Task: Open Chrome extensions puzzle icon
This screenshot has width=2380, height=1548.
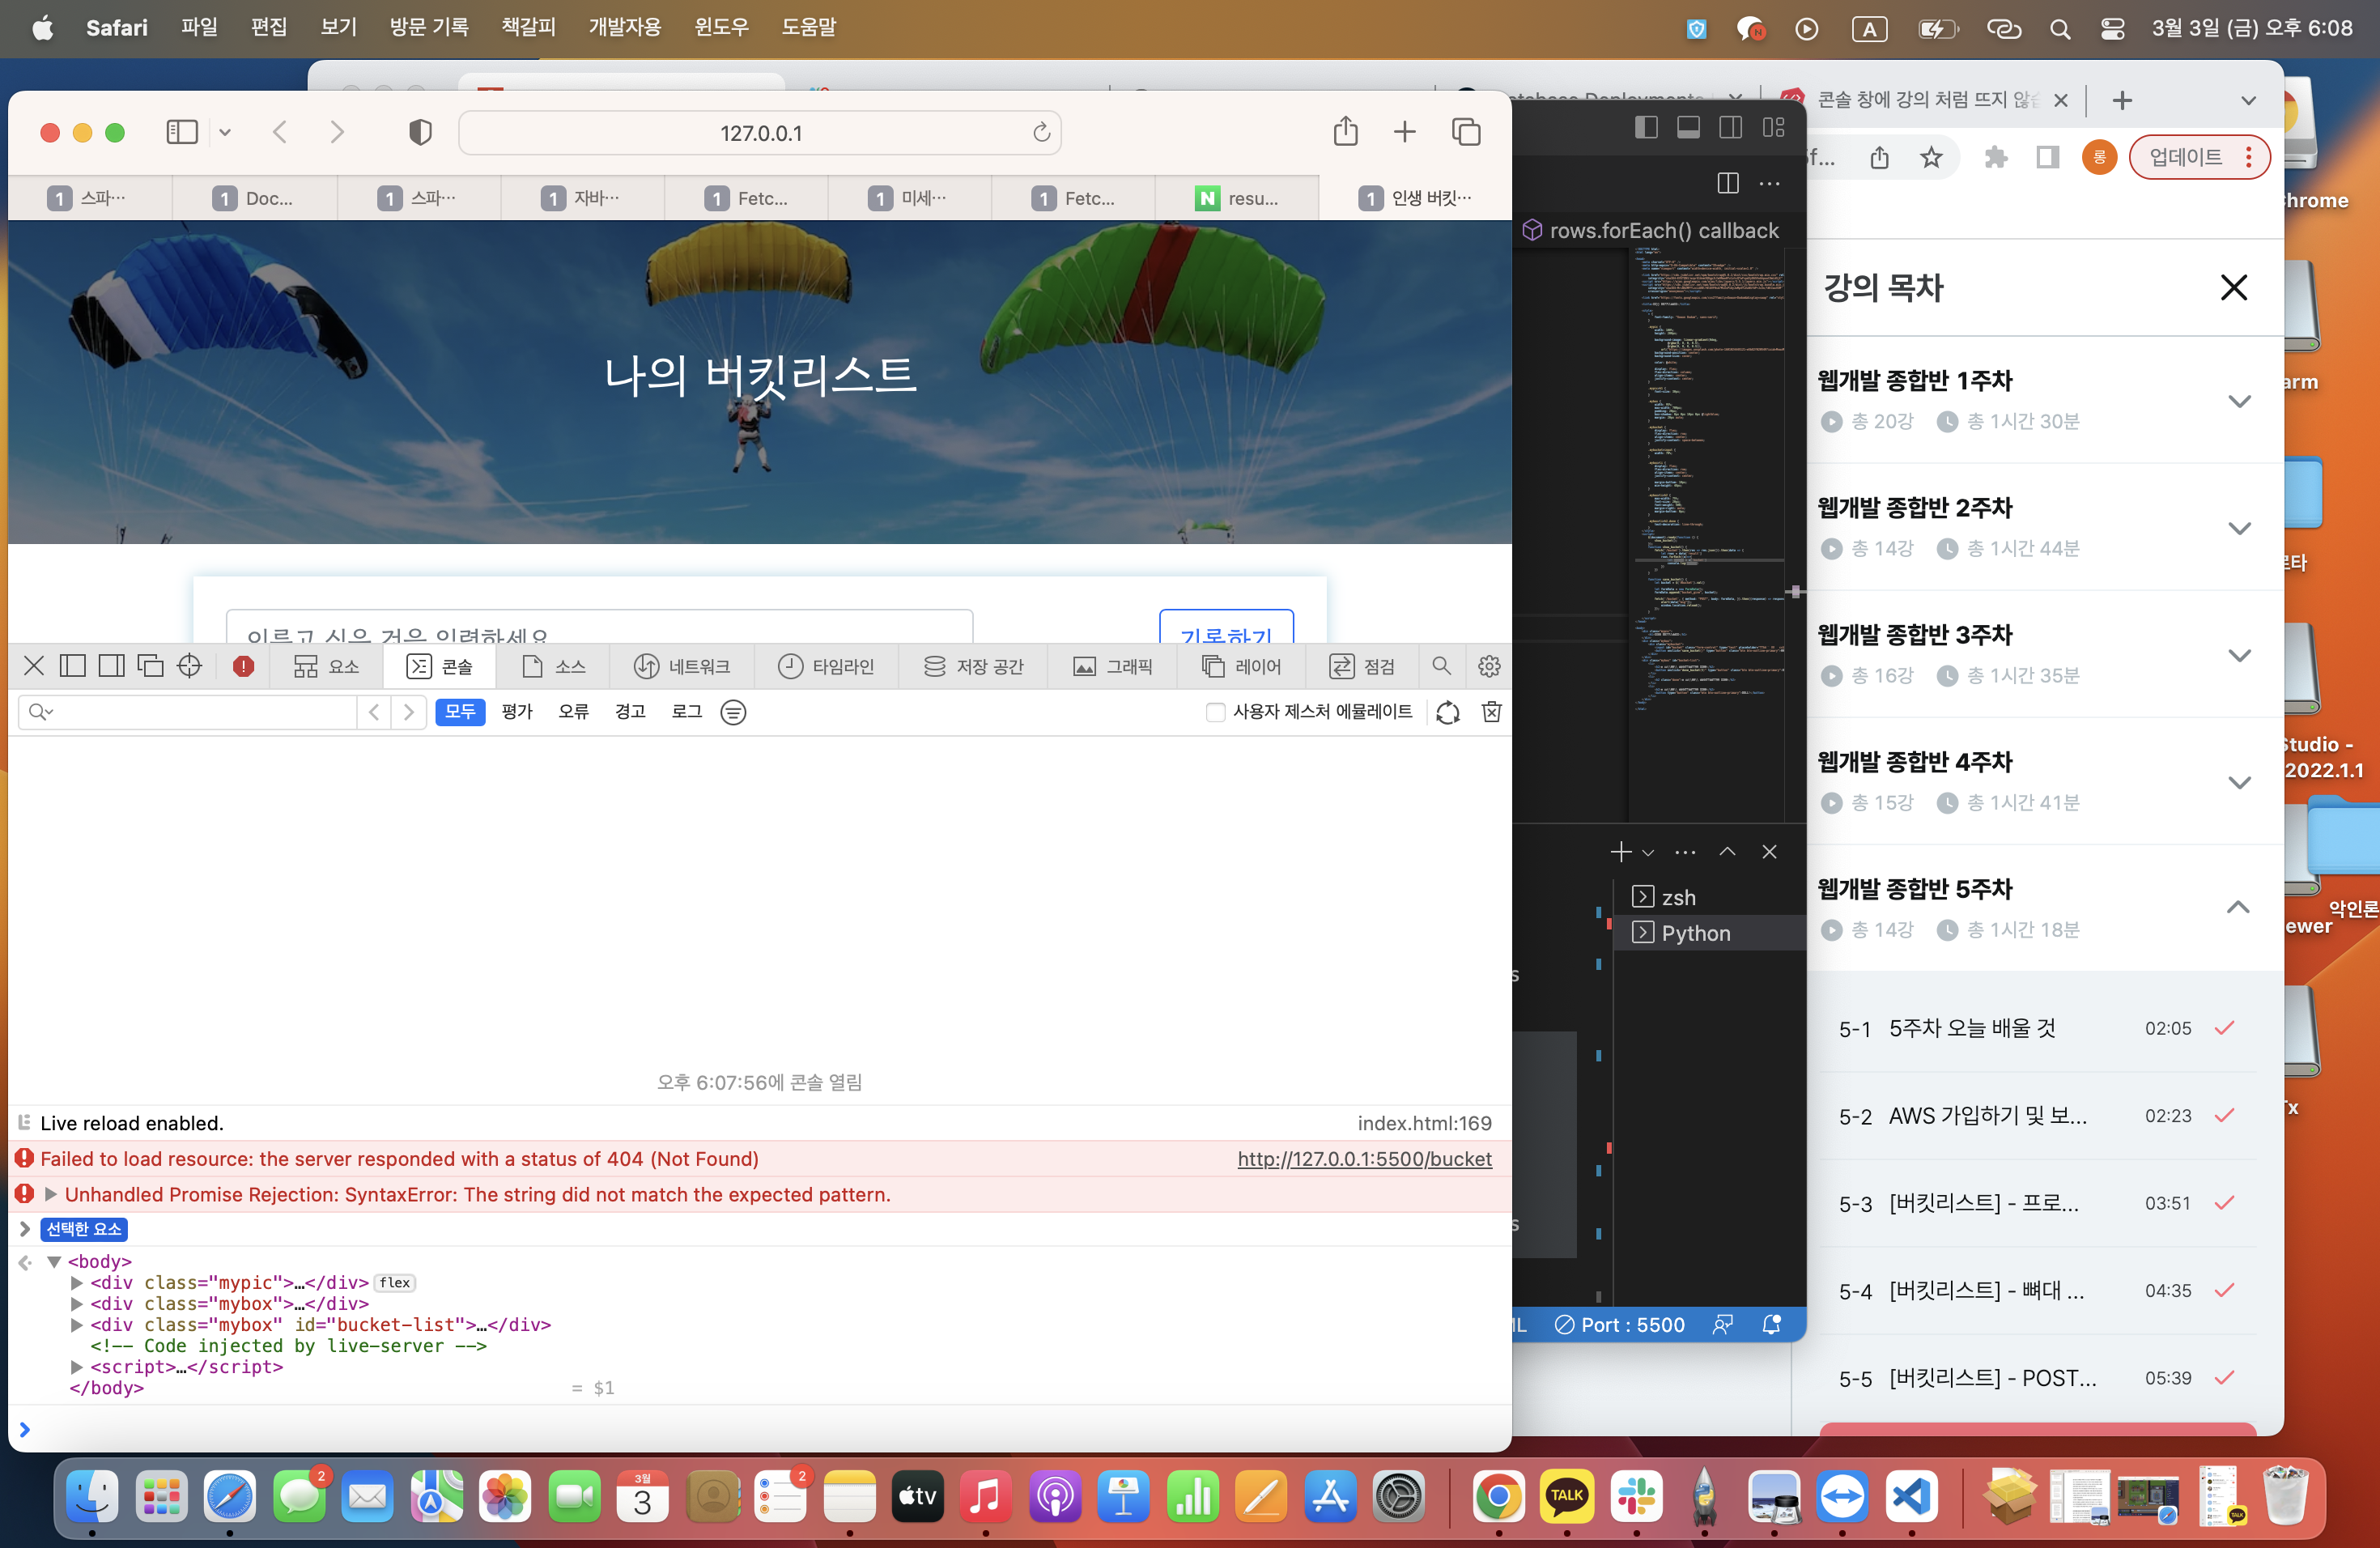Action: pyautogui.click(x=1995, y=157)
